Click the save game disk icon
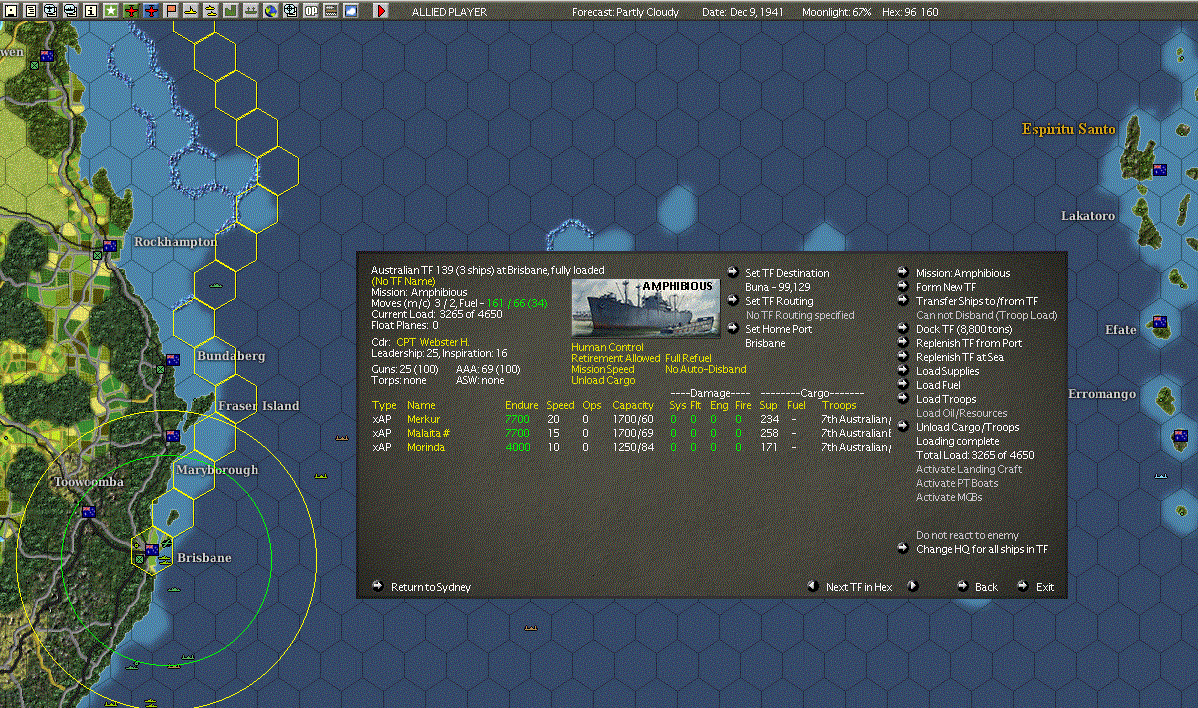 11,11
